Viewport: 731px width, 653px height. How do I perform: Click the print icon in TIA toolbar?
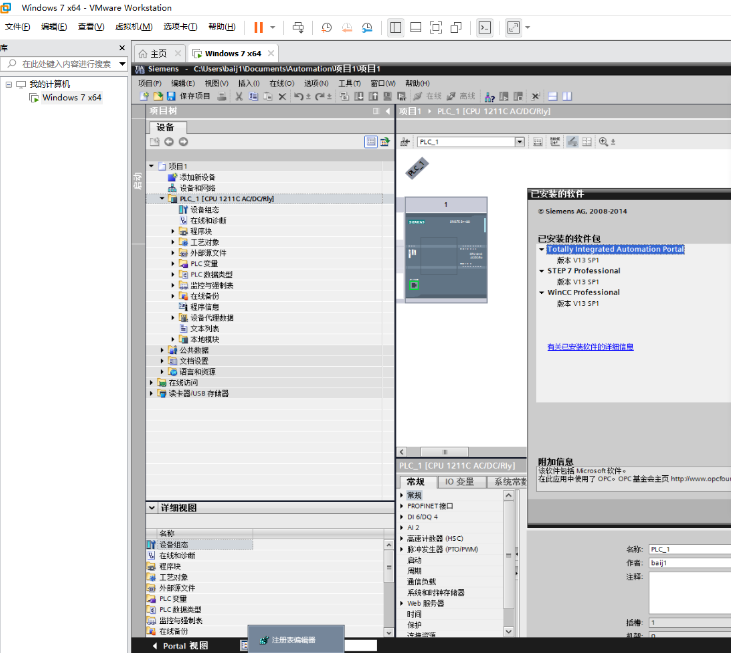tap(222, 96)
